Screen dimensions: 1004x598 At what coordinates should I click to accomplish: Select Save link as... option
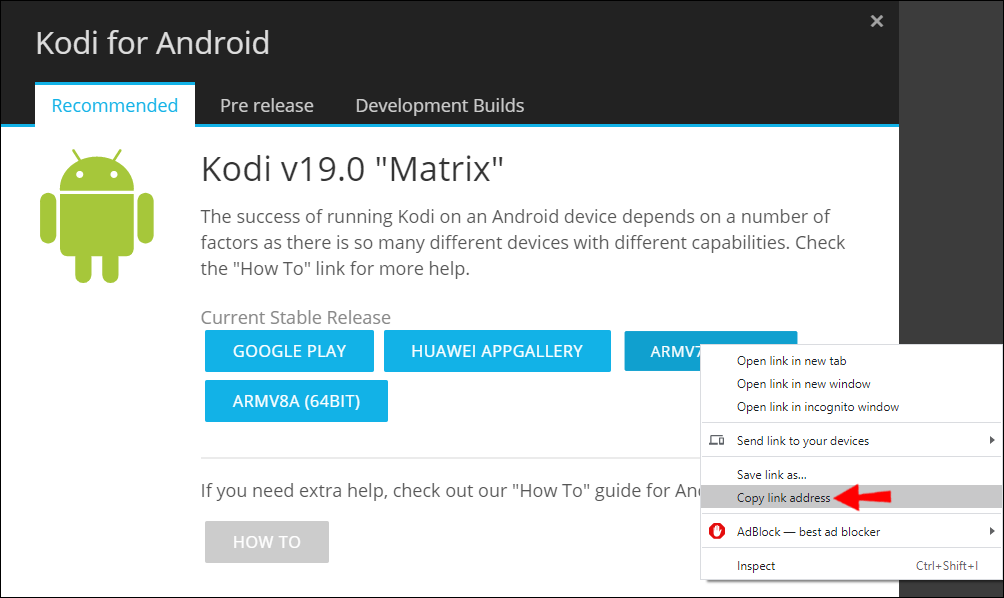(x=771, y=474)
